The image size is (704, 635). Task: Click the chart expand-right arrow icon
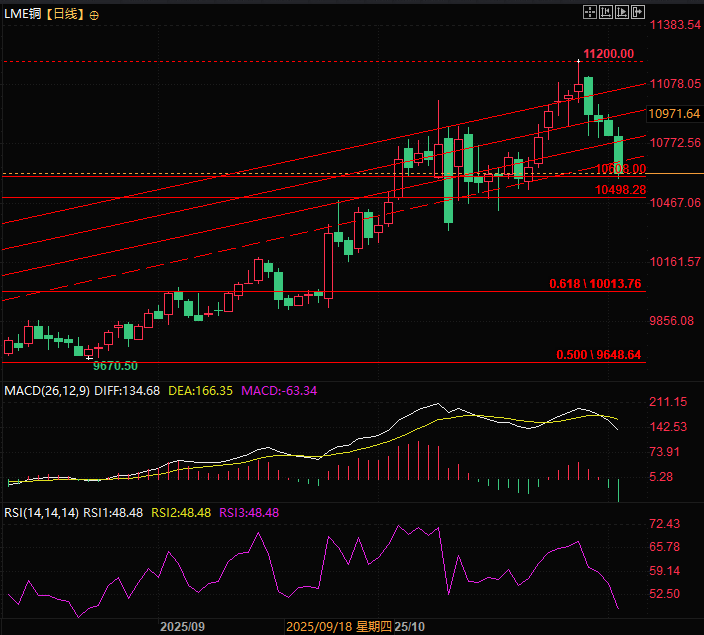(638, 12)
